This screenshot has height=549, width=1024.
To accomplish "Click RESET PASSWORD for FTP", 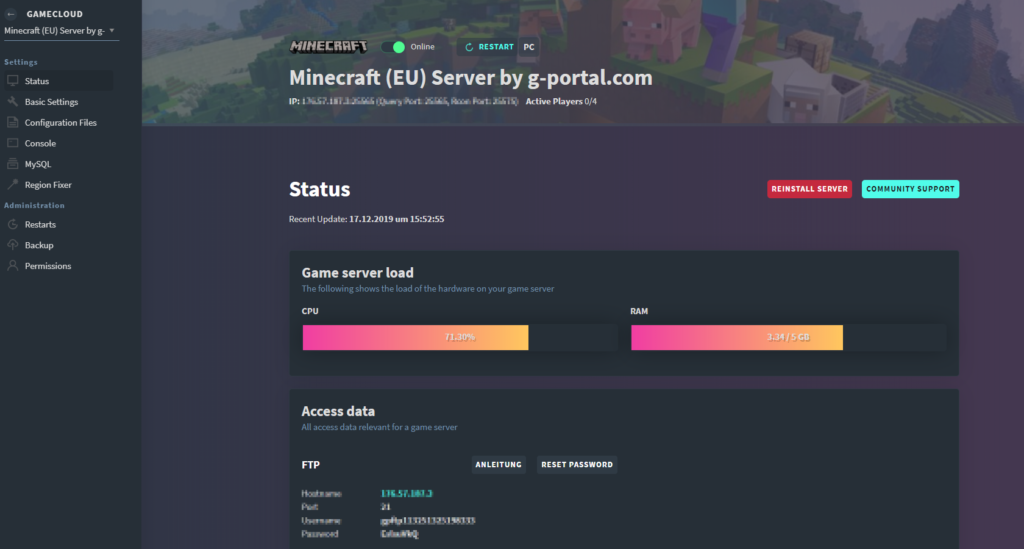I will (x=577, y=465).
